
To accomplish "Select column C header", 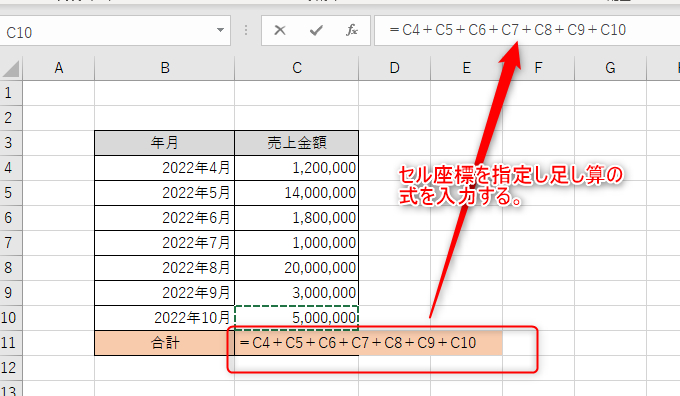I will click(297, 68).
